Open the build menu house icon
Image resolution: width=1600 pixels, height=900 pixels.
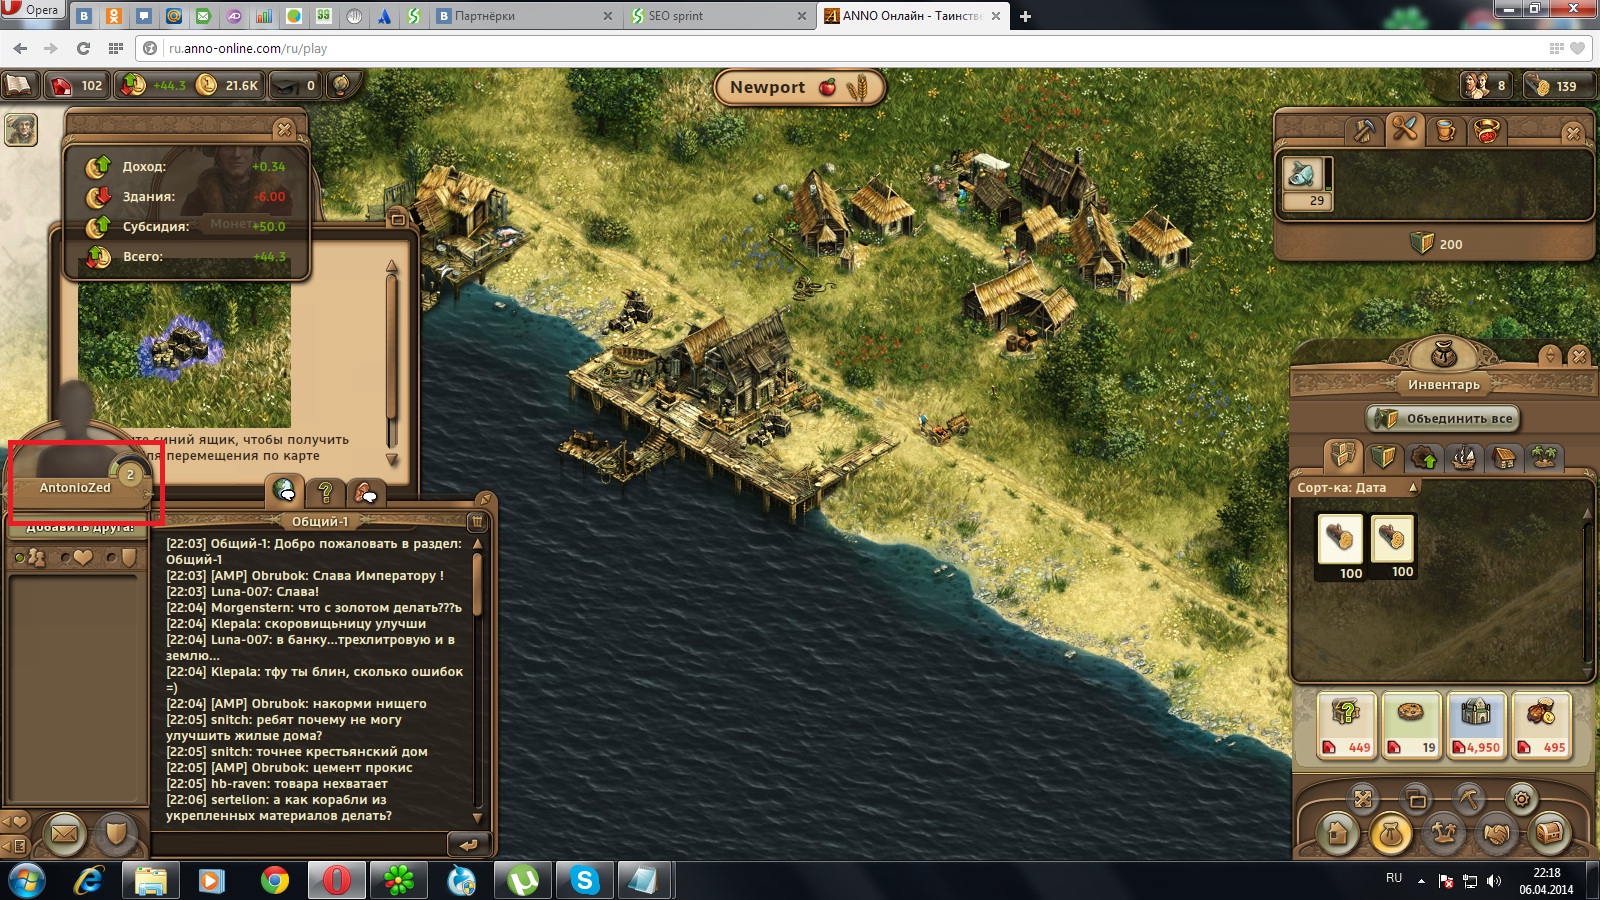pos(1337,832)
